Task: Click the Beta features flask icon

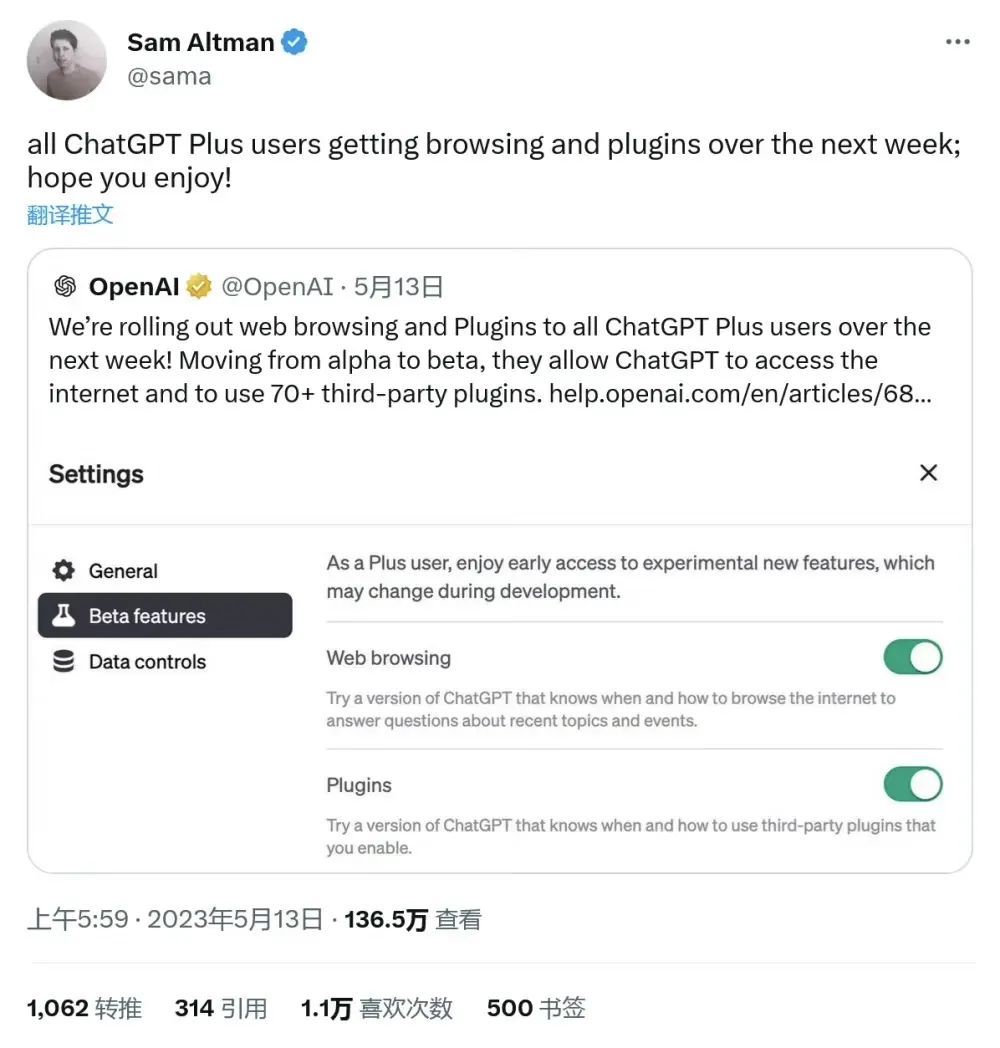Action: pyautogui.click(x=64, y=616)
